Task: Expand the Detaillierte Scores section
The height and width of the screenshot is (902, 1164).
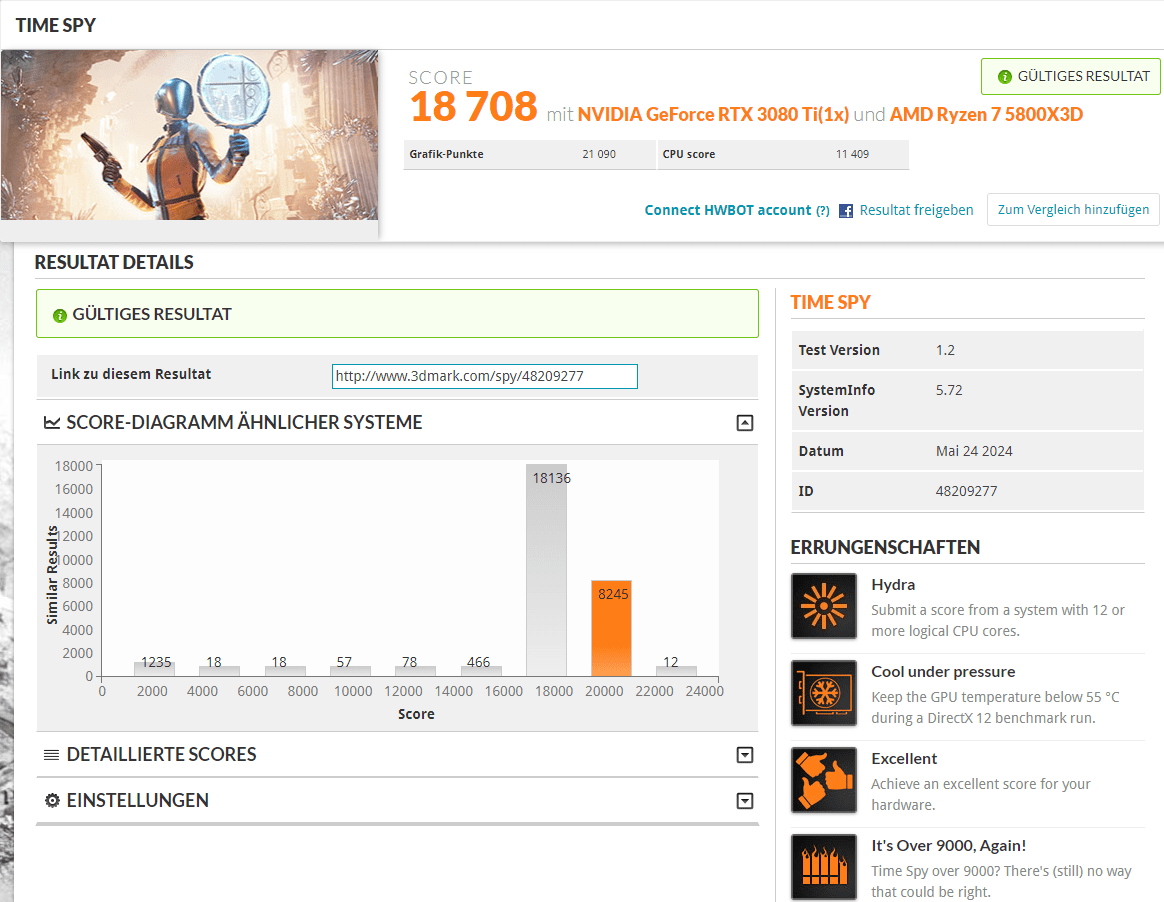Action: click(745, 755)
